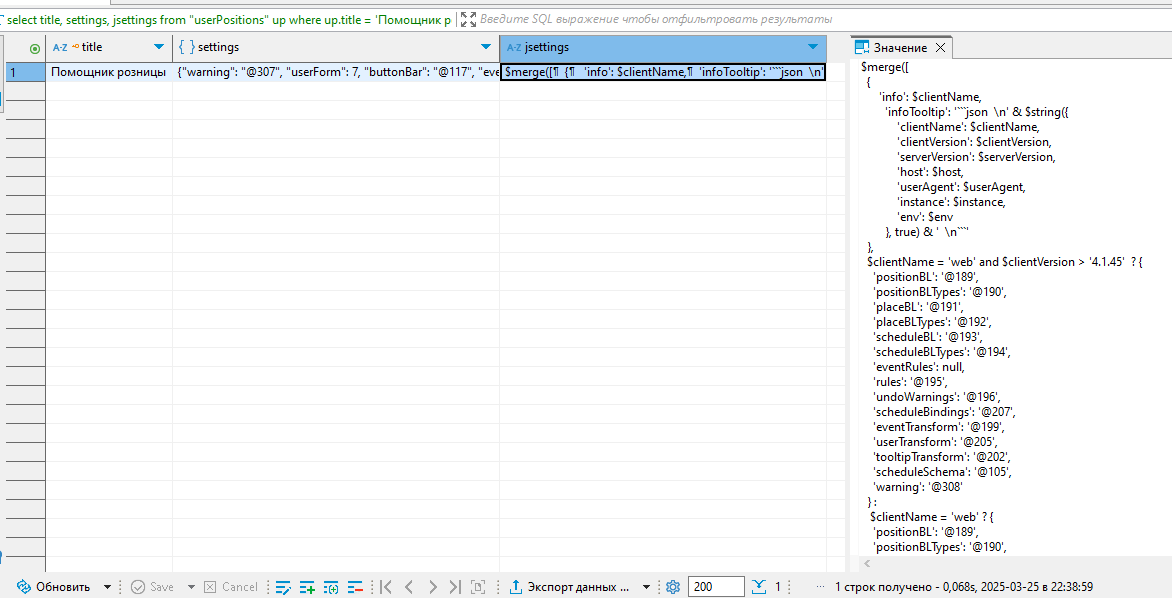Image resolution: width=1172 pixels, height=598 pixels.
Task: Click line 'scheduleSchema': '@105' in value panel
Action: (942, 472)
